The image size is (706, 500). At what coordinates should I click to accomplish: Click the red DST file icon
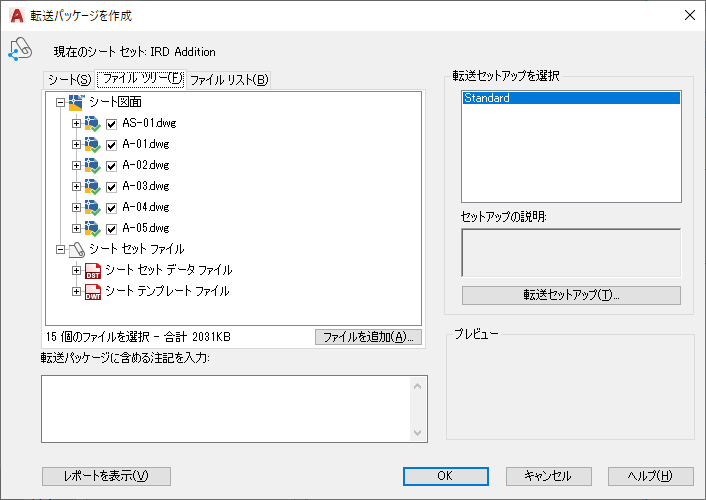93,271
